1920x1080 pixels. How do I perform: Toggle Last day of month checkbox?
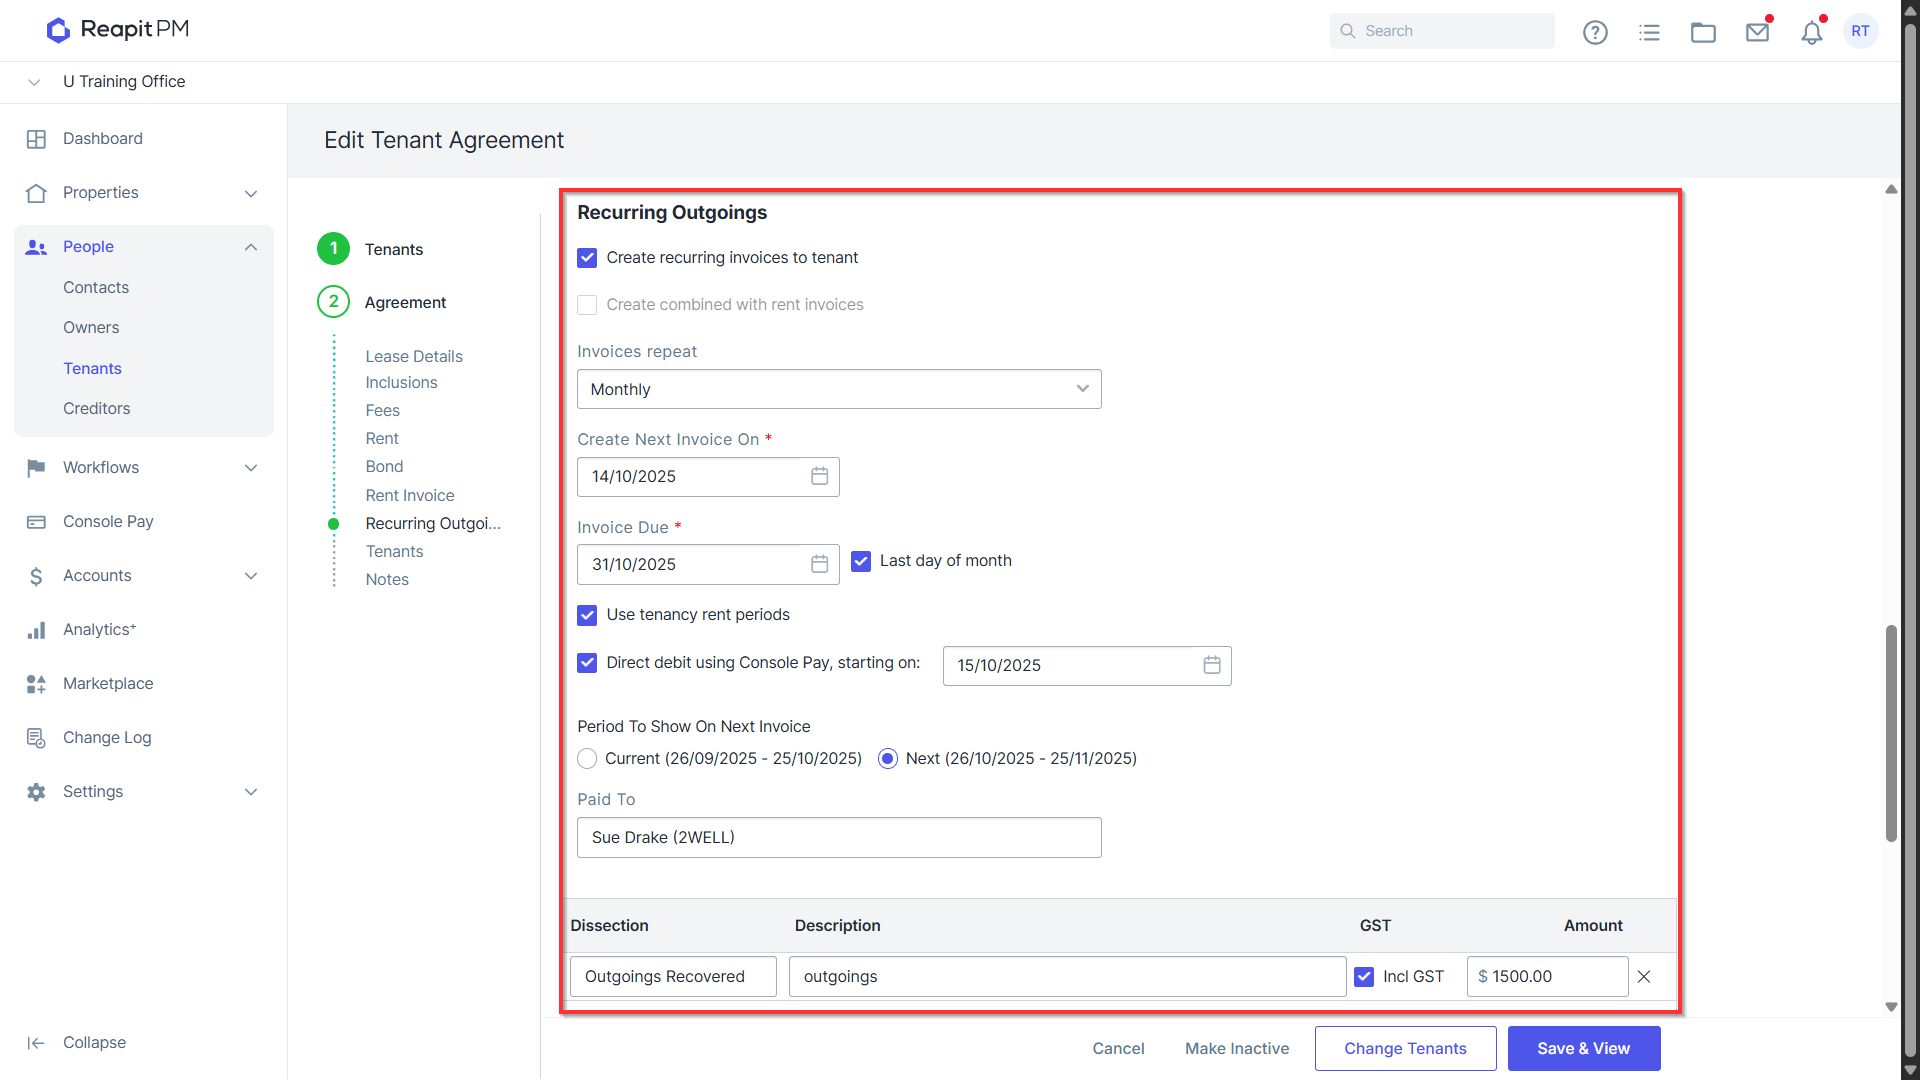pyautogui.click(x=861, y=561)
